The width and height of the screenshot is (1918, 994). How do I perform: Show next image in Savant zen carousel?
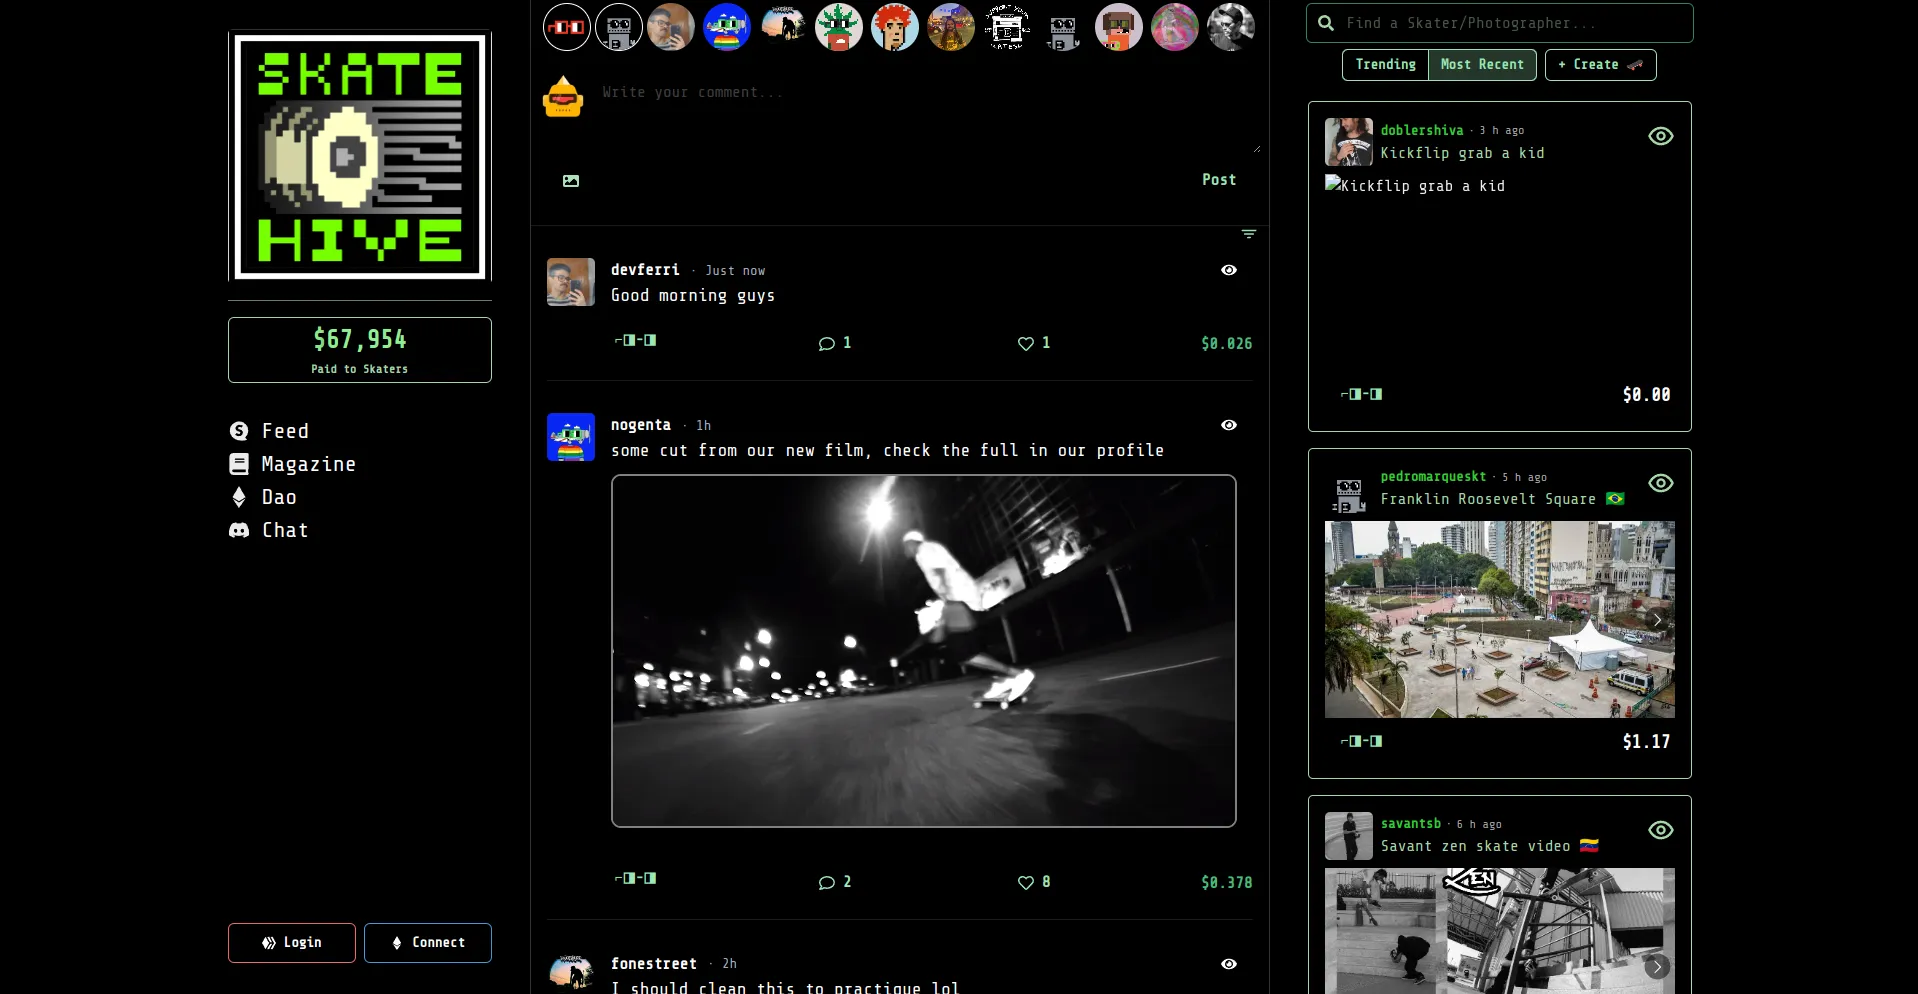1657,966
